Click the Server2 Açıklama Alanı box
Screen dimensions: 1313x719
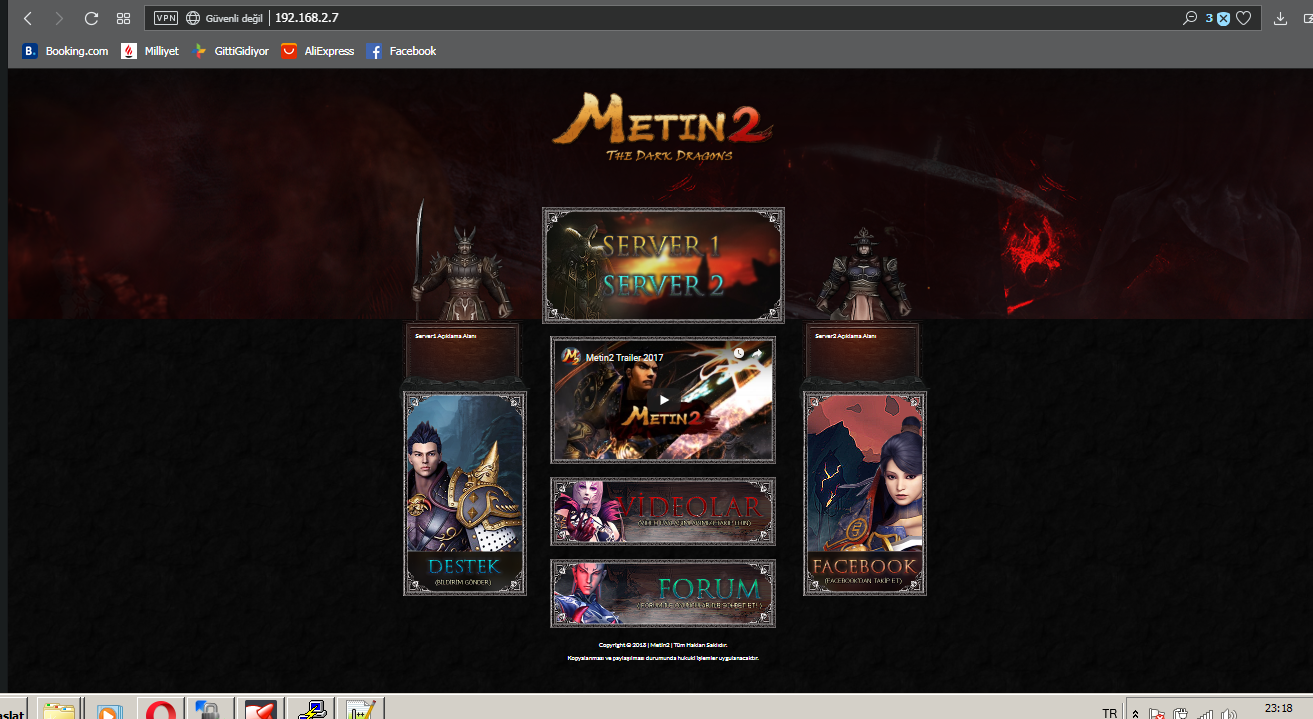[x=864, y=352]
